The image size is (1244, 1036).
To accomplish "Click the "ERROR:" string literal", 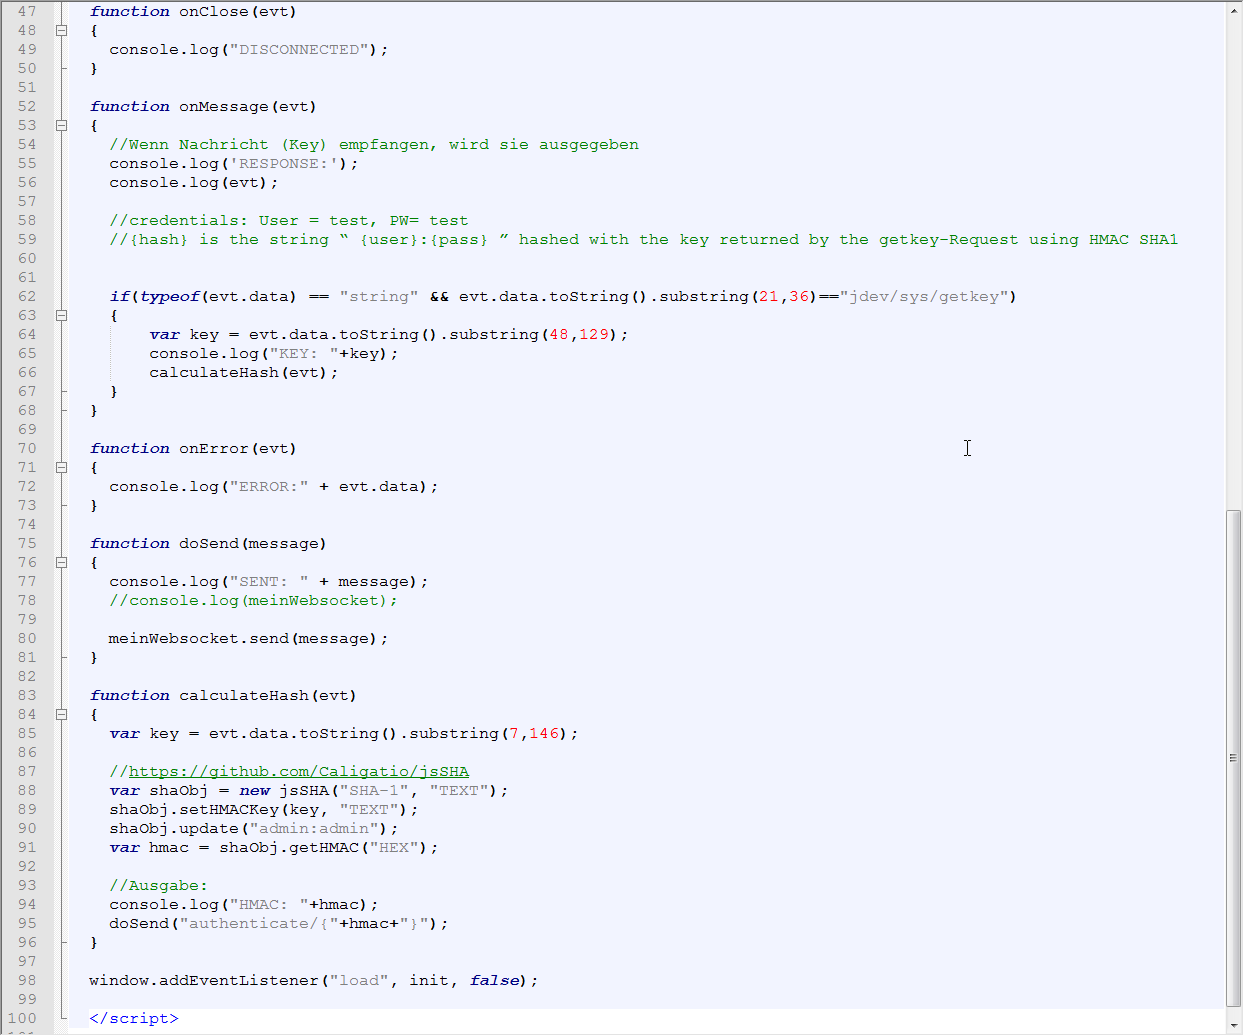I will coord(269,486).
